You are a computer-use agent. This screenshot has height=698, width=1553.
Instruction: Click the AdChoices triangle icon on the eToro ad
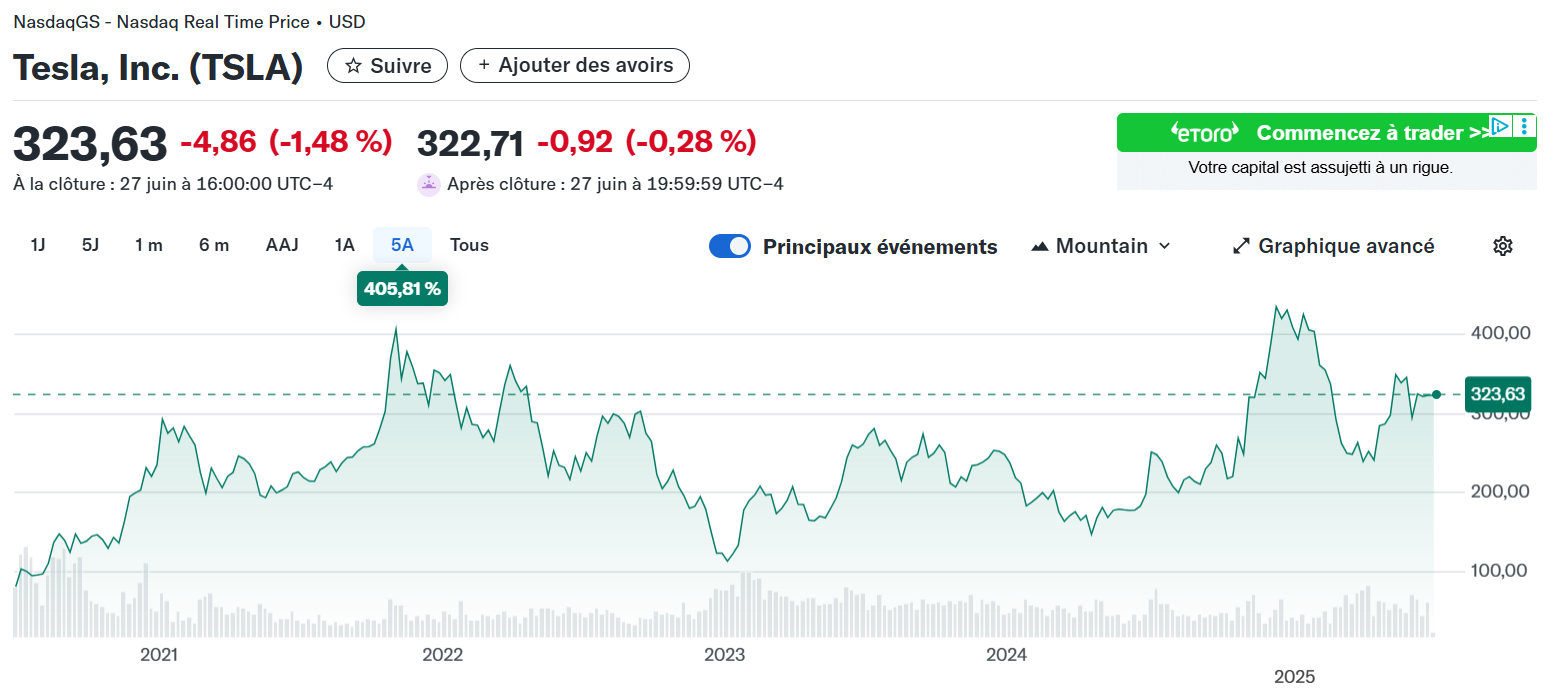[x=1500, y=126]
